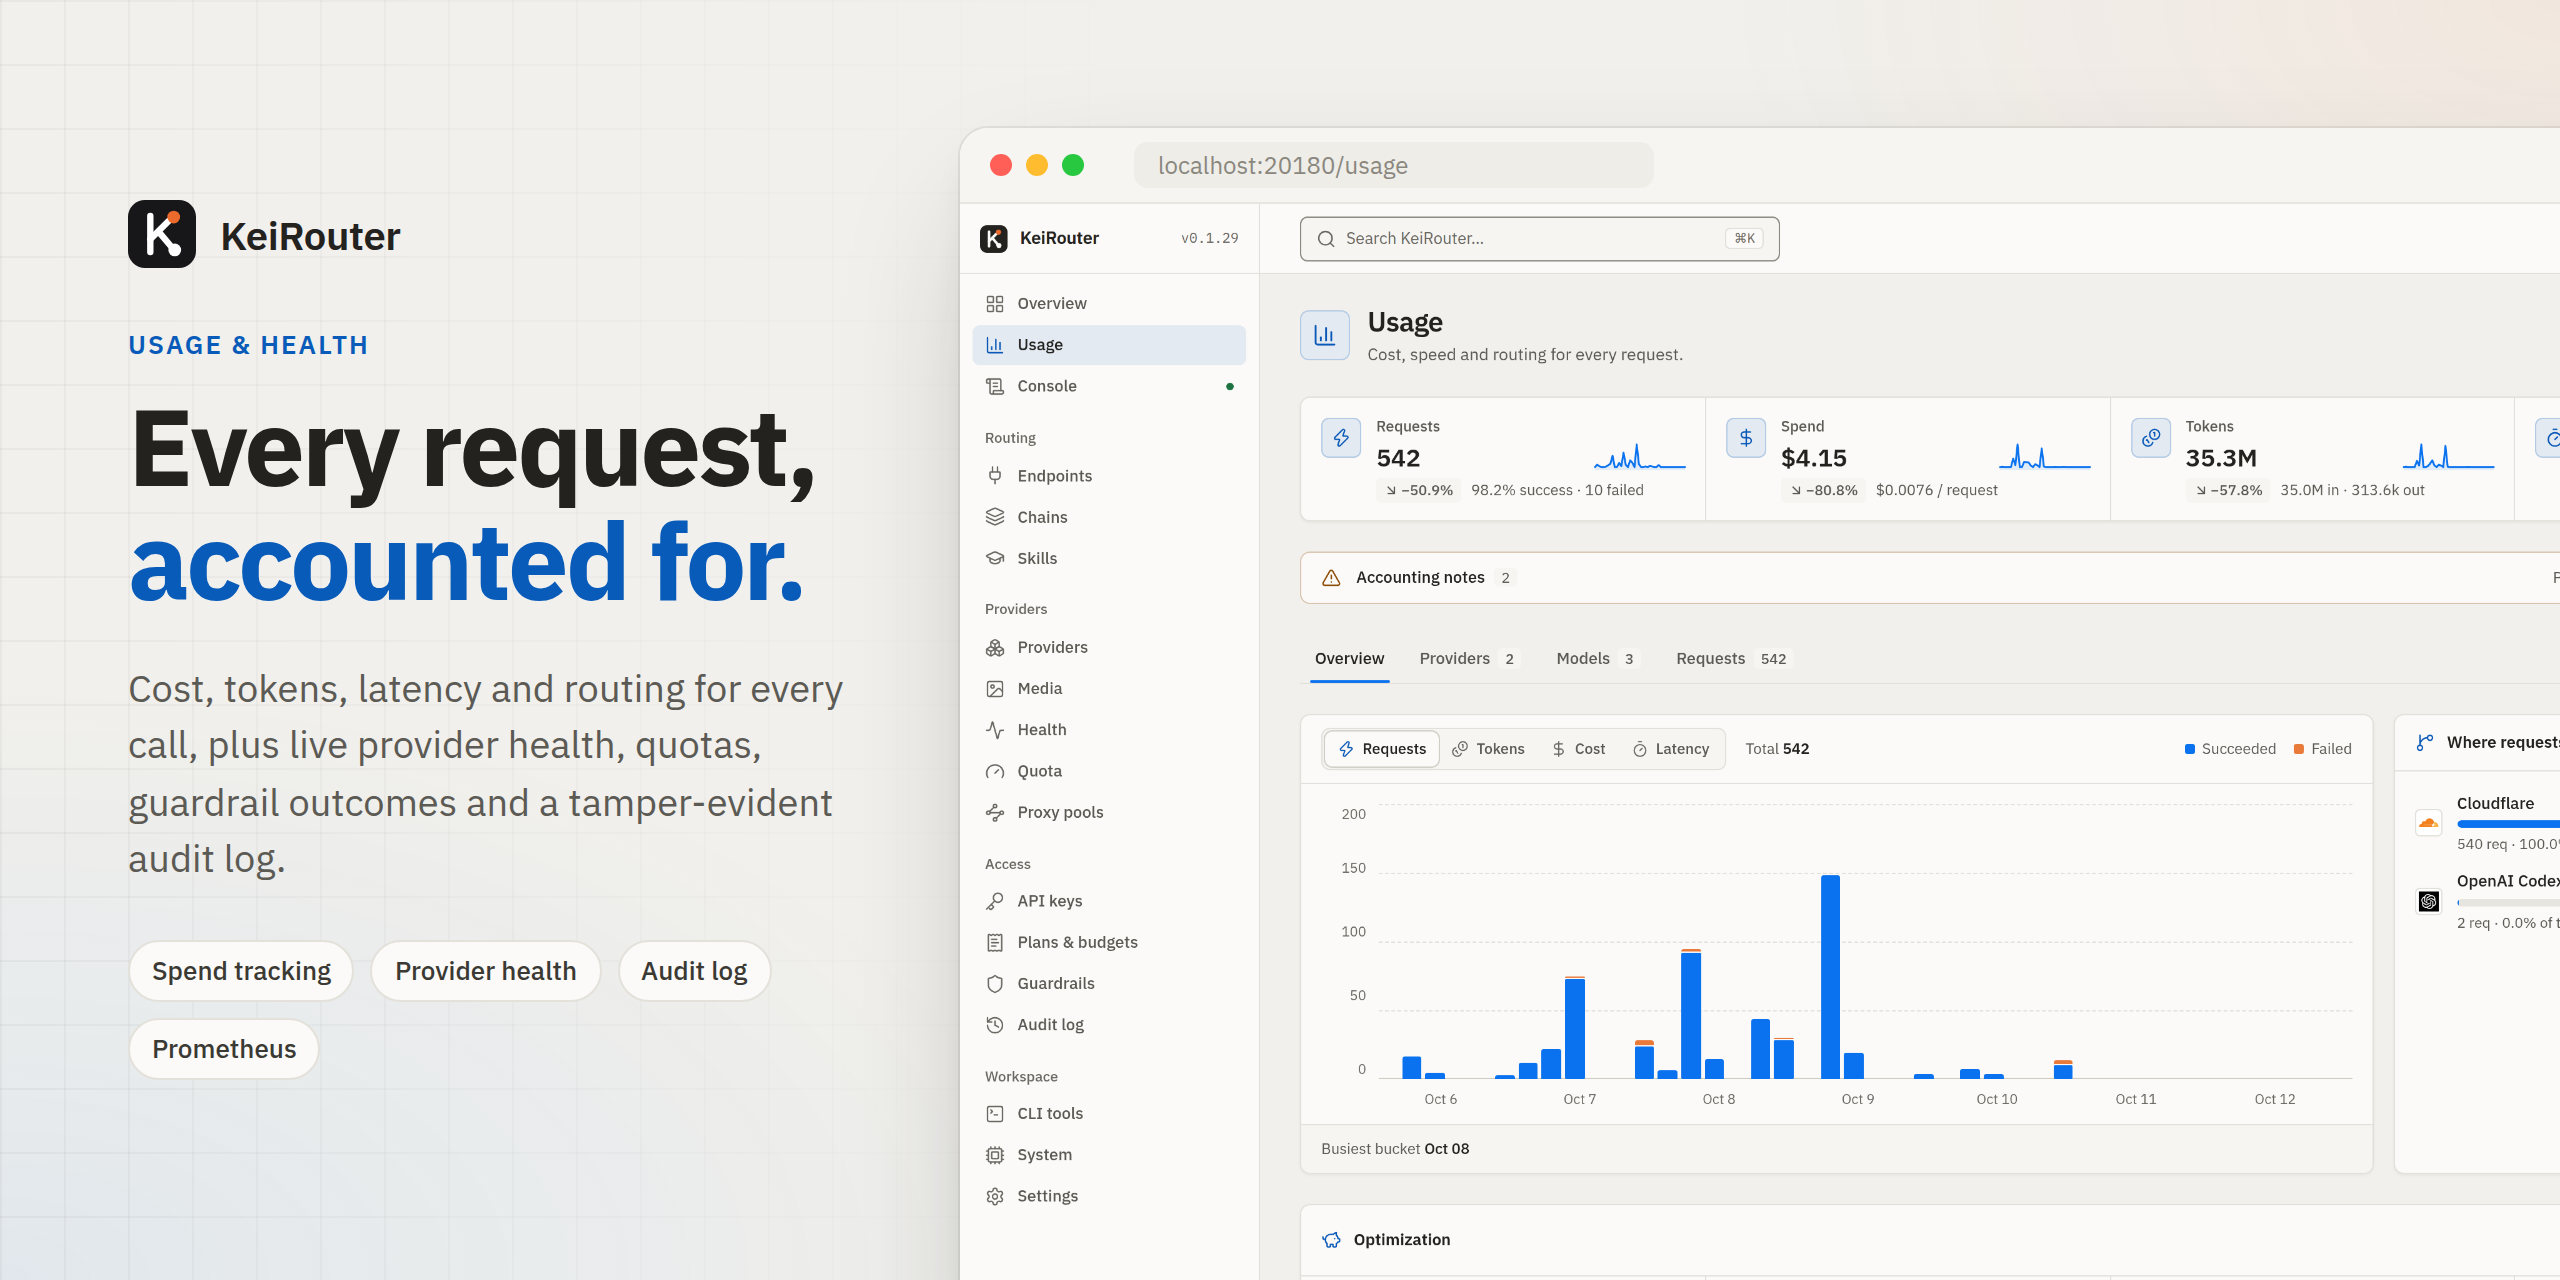Viewport: 2560px width, 1280px height.
Task: Open the Skills page
Action: coord(1108,558)
